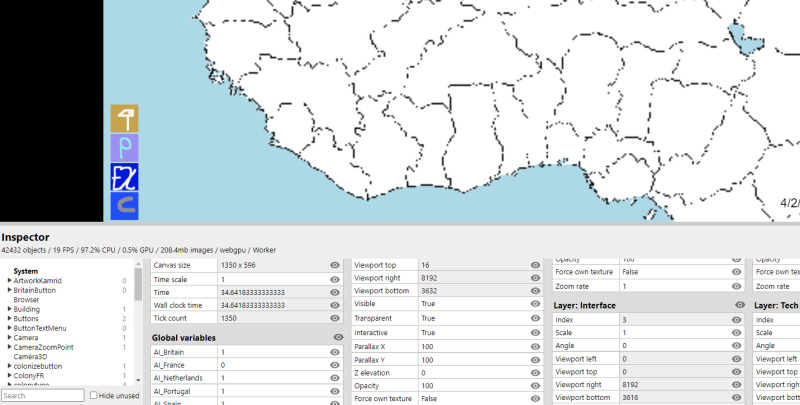The image size is (800, 405).
Task: Toggle watch eye for Wall clock time
Action: point(335,305)
